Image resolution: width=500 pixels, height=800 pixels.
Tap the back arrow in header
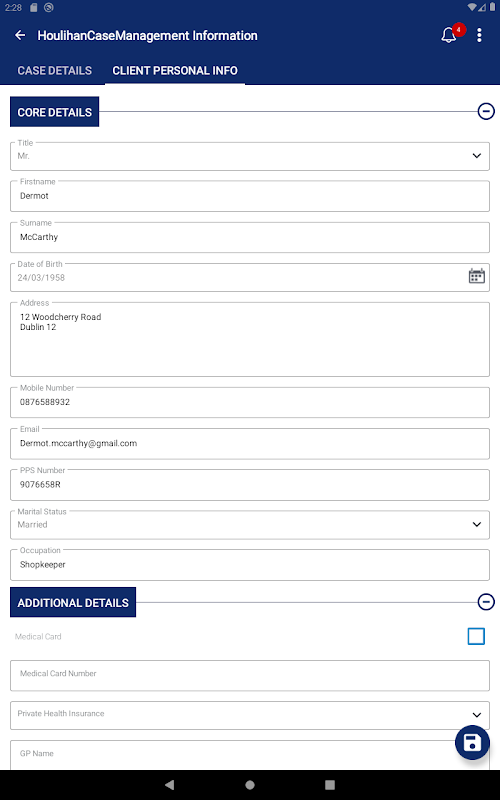20,35
